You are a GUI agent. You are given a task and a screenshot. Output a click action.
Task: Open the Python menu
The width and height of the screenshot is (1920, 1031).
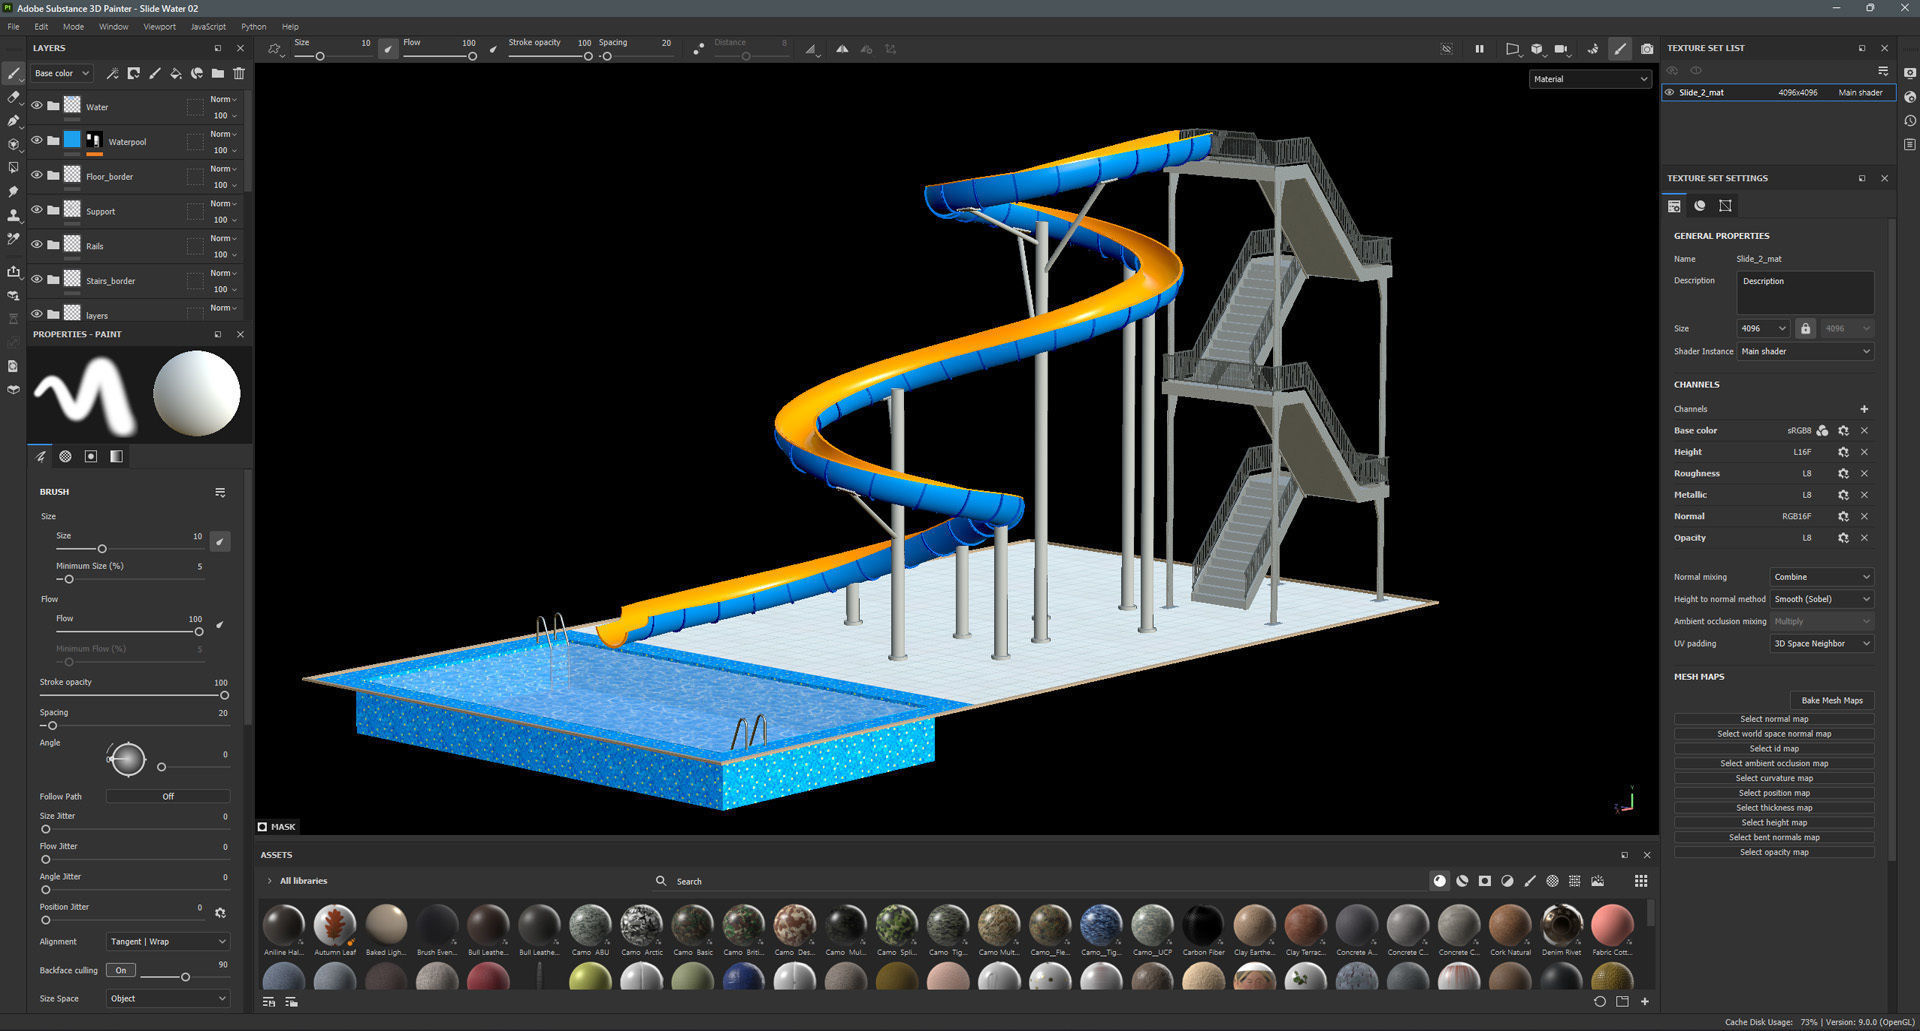tap(253, 27)
